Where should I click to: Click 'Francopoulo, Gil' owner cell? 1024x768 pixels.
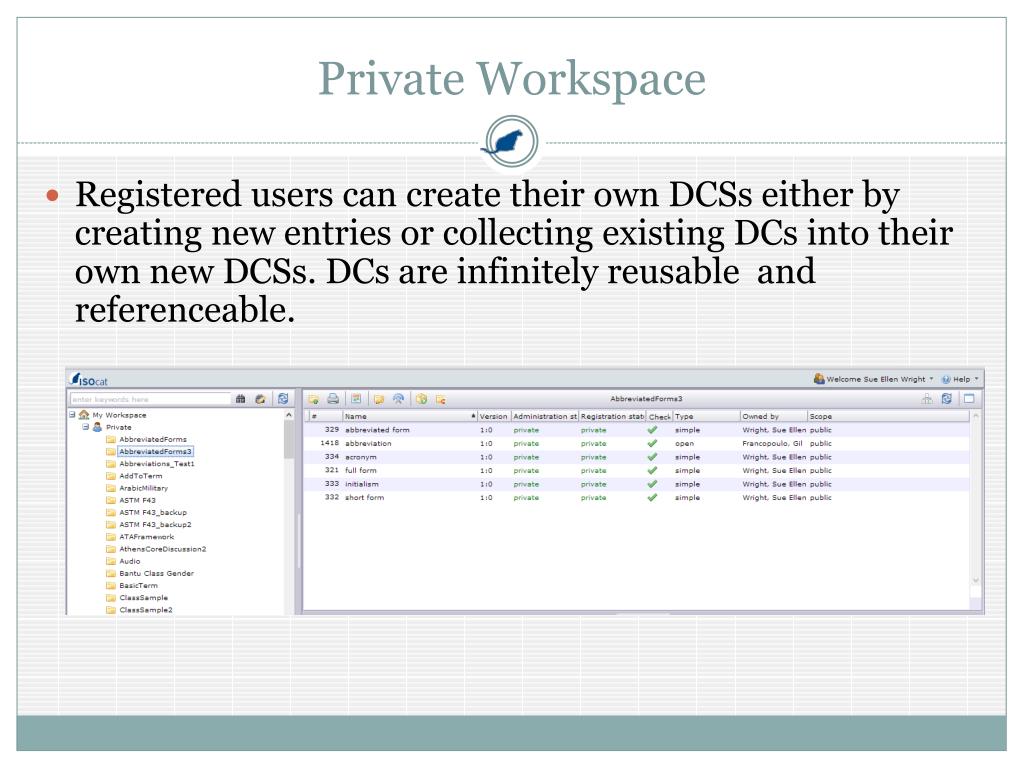point(773,443)
